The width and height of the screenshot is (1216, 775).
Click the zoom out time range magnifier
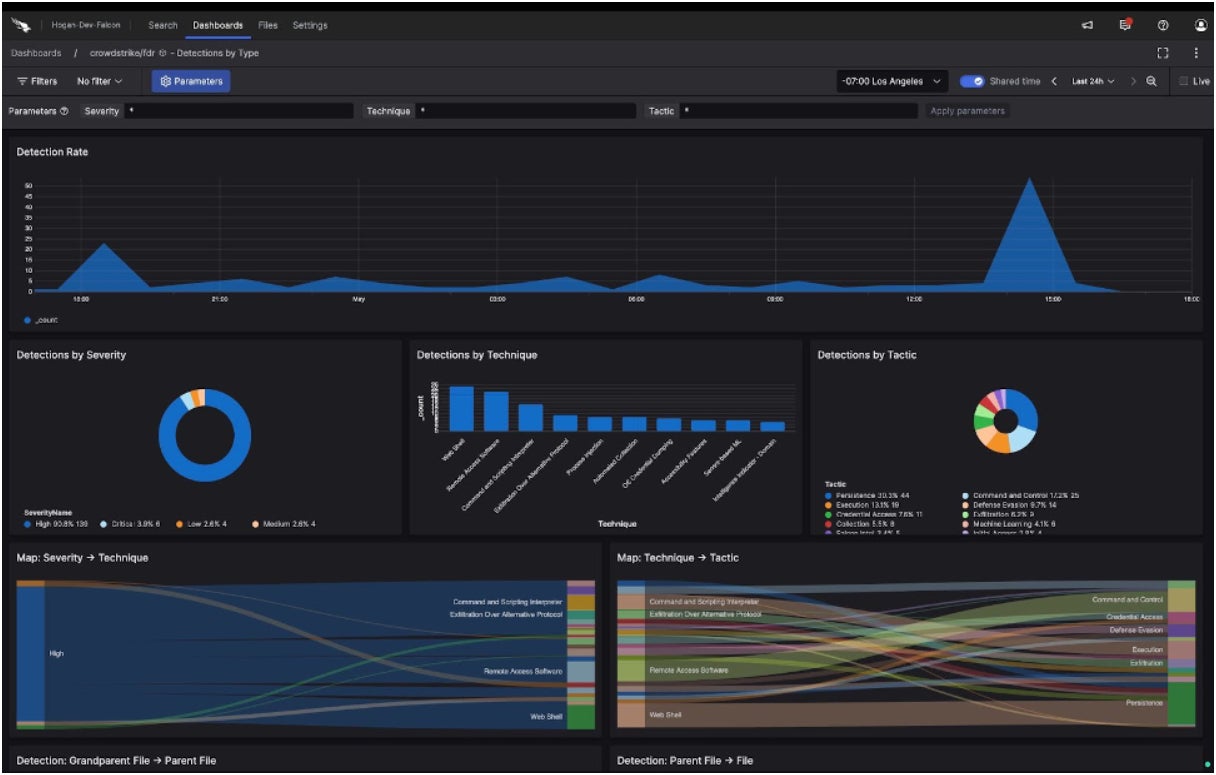pyautogui.click(x=1152, y=81)
